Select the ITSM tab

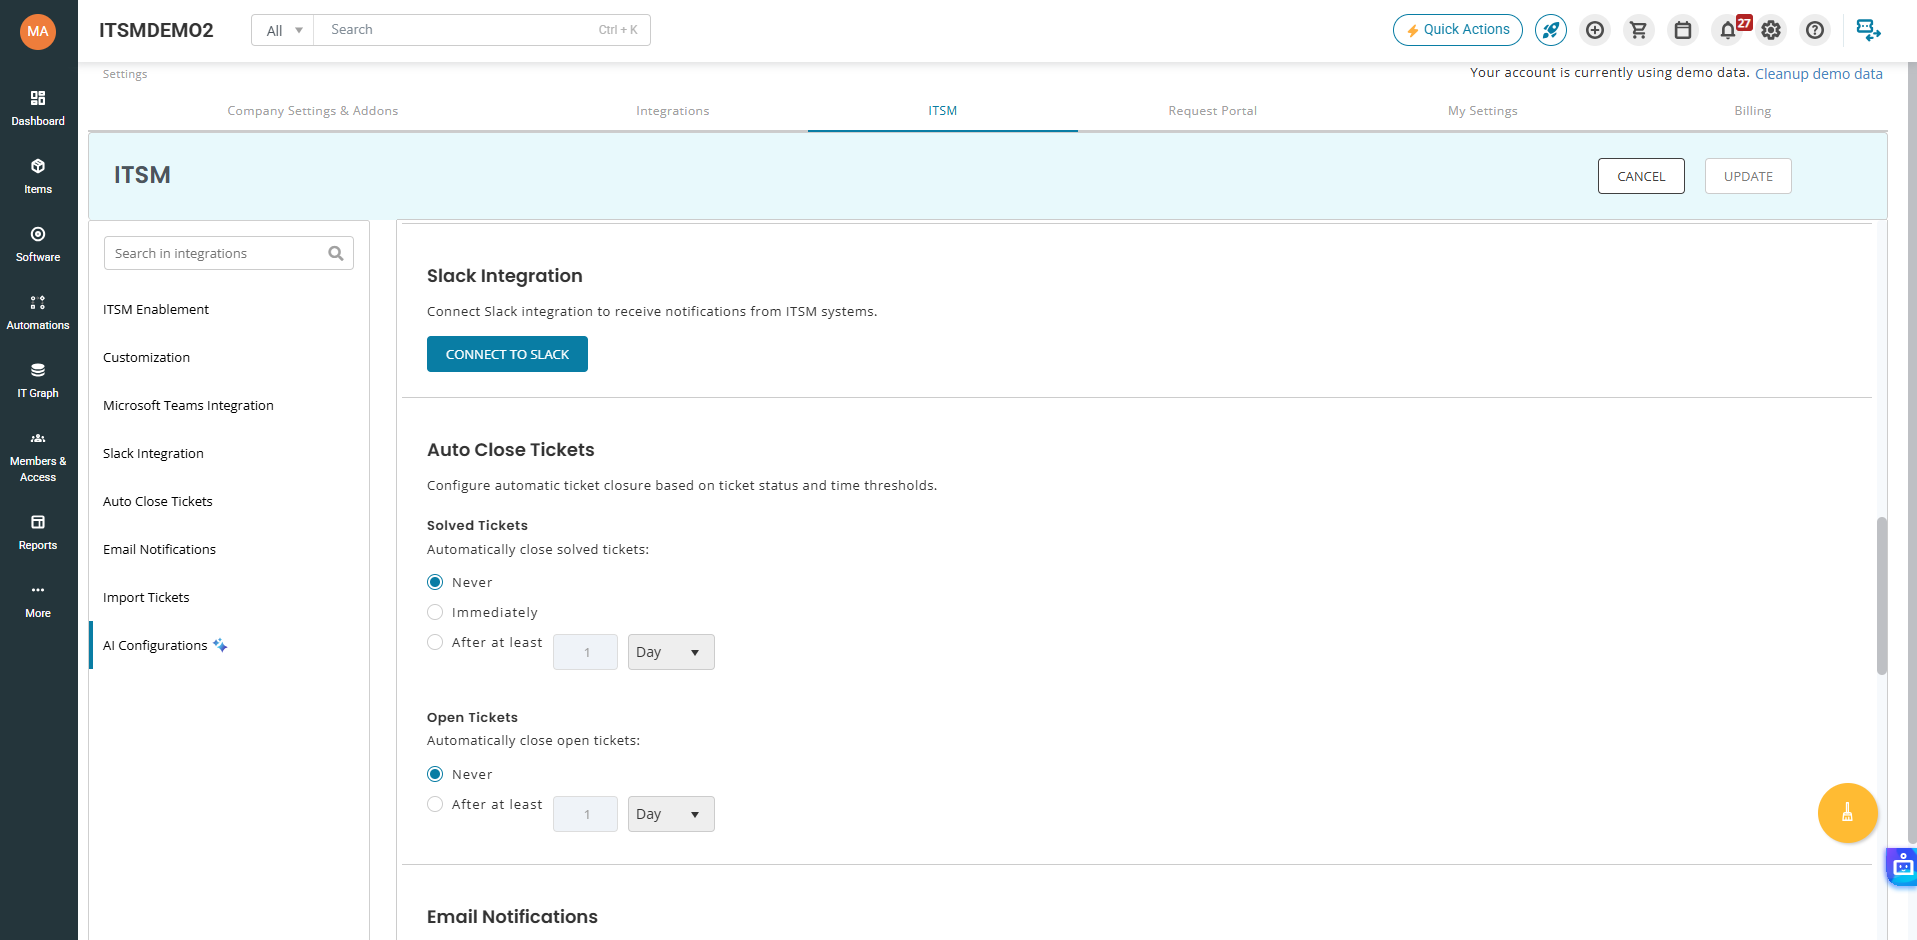pyautogui.click(x=943, y=111)
